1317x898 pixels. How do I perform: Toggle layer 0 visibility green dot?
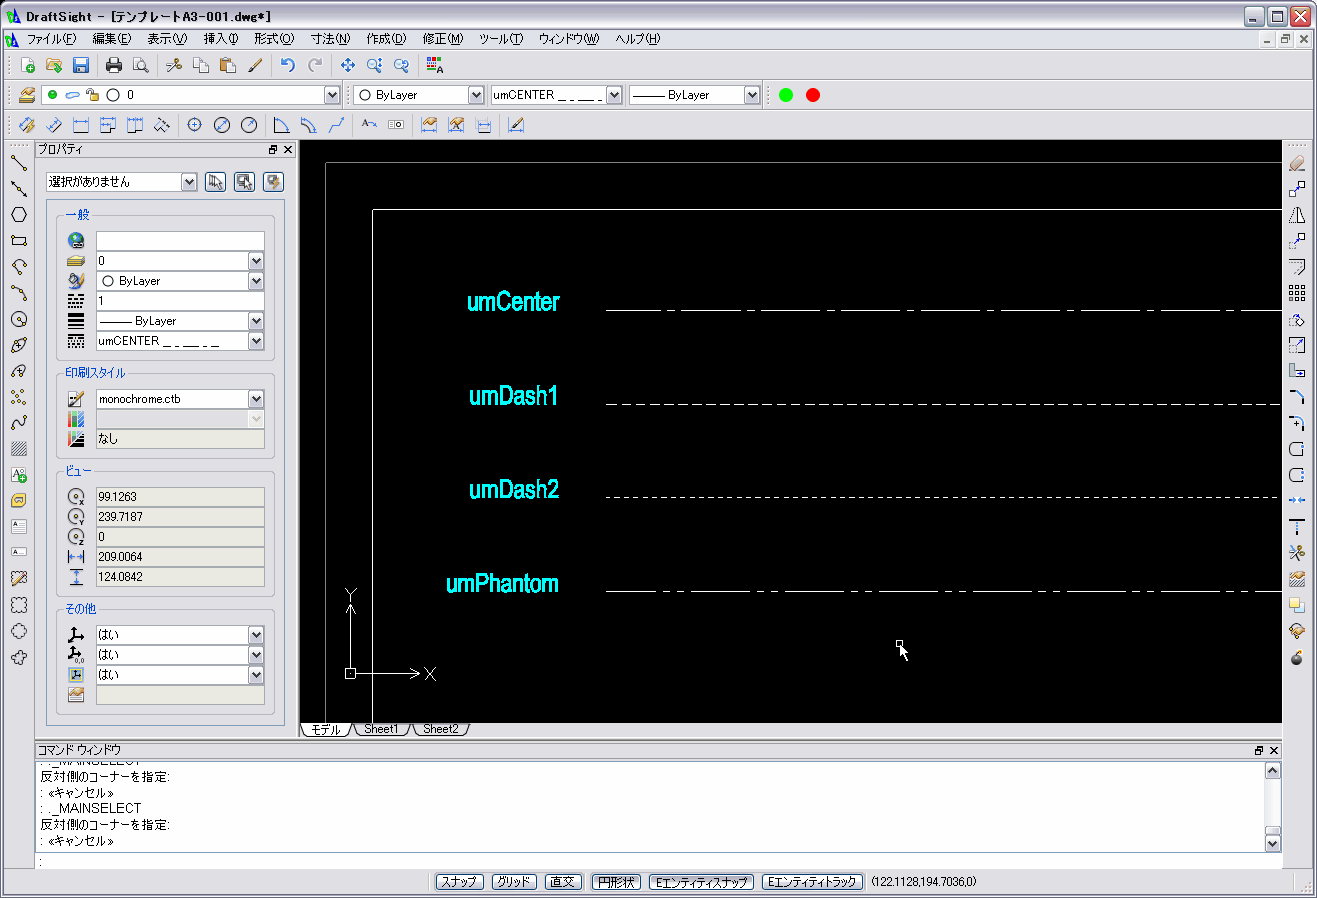click(x=52, y=95)
